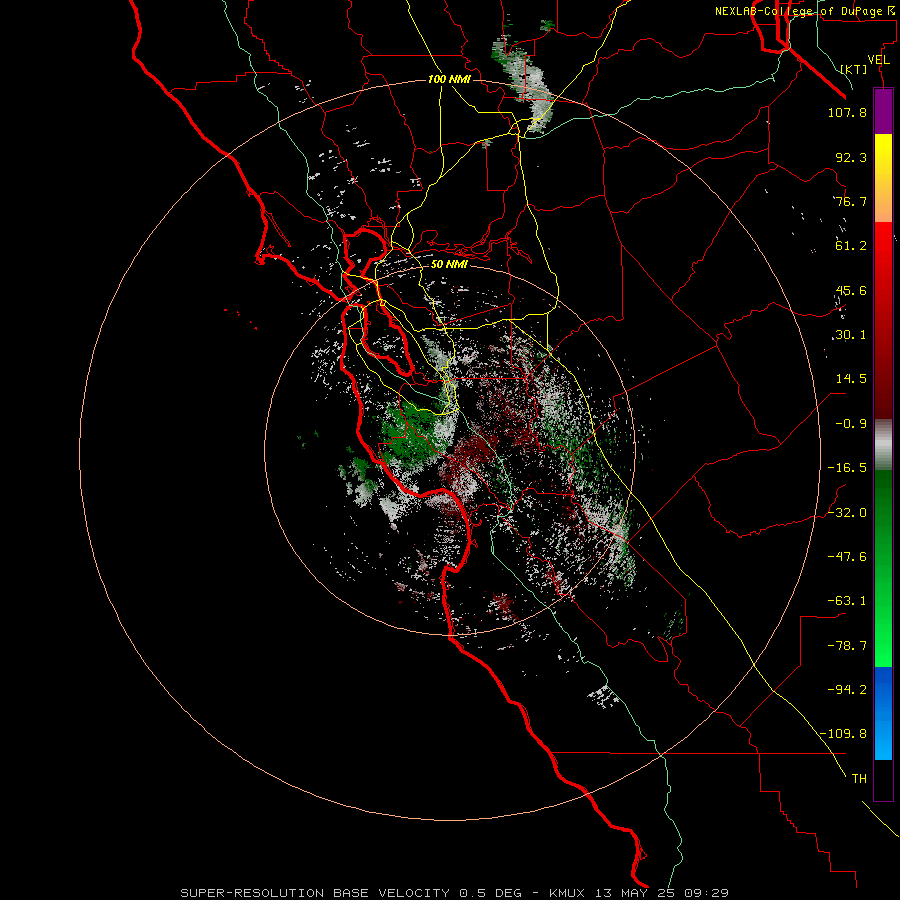
Task: Click the 14.5 legend value
Action: [851, 379]
